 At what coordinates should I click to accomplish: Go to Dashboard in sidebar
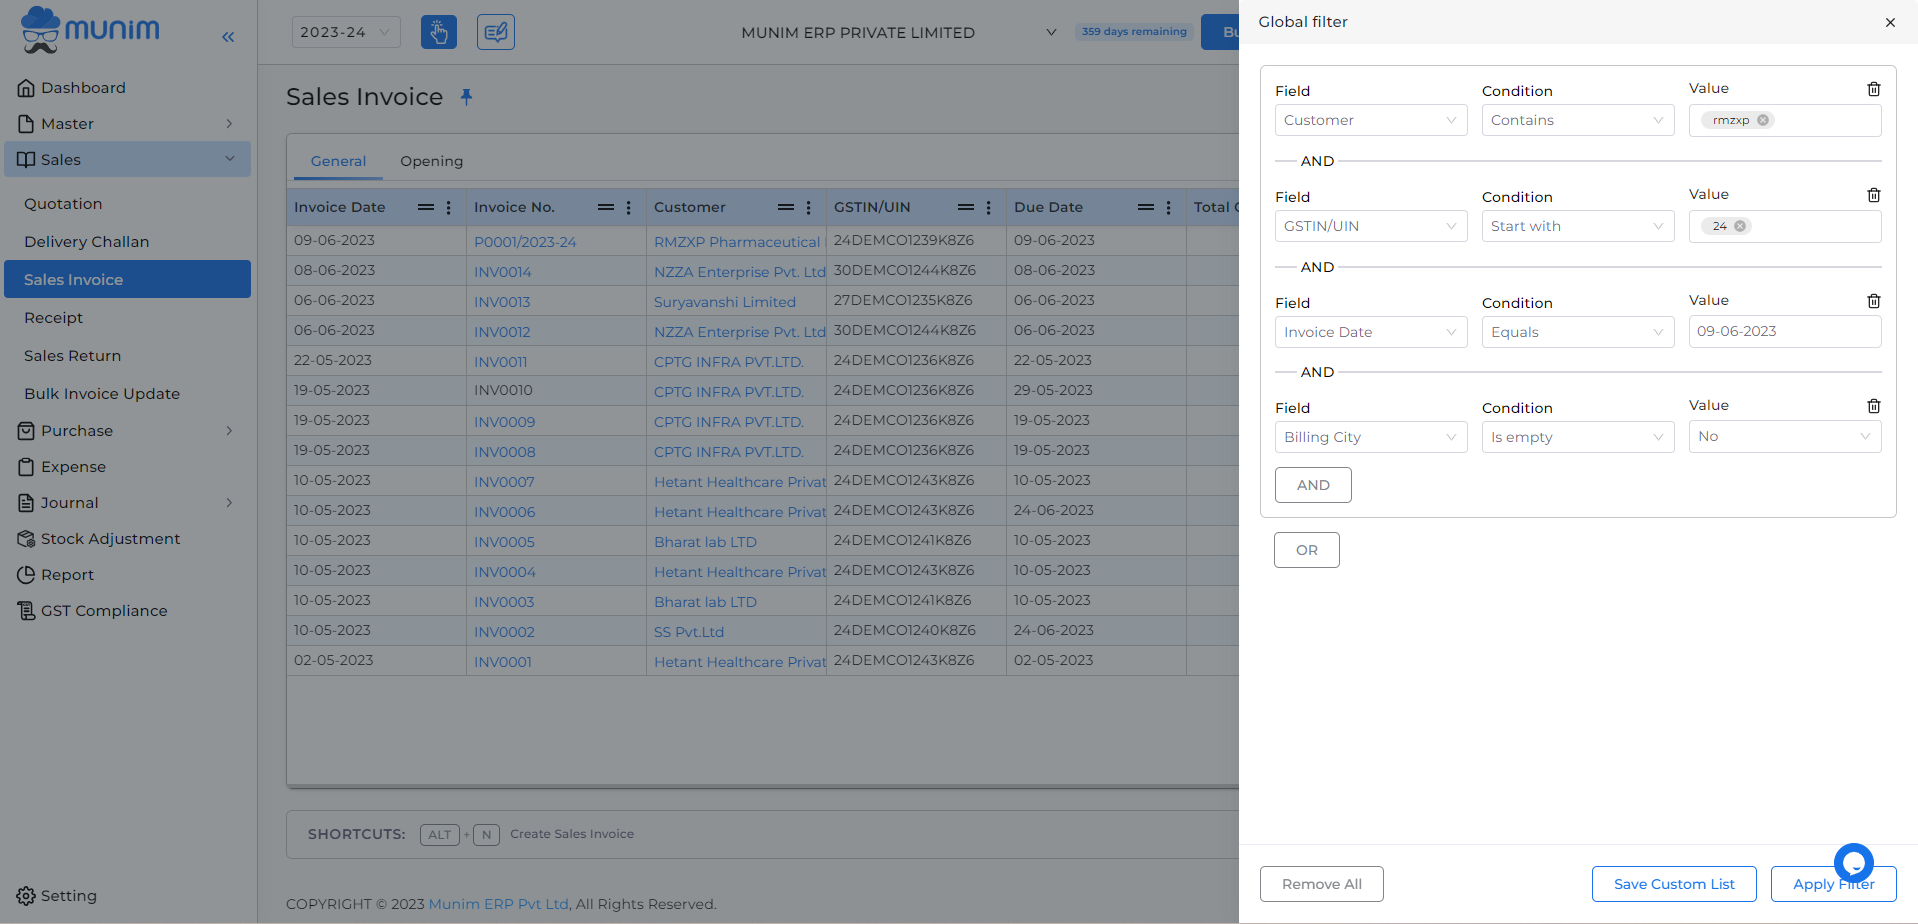[127, 88]
